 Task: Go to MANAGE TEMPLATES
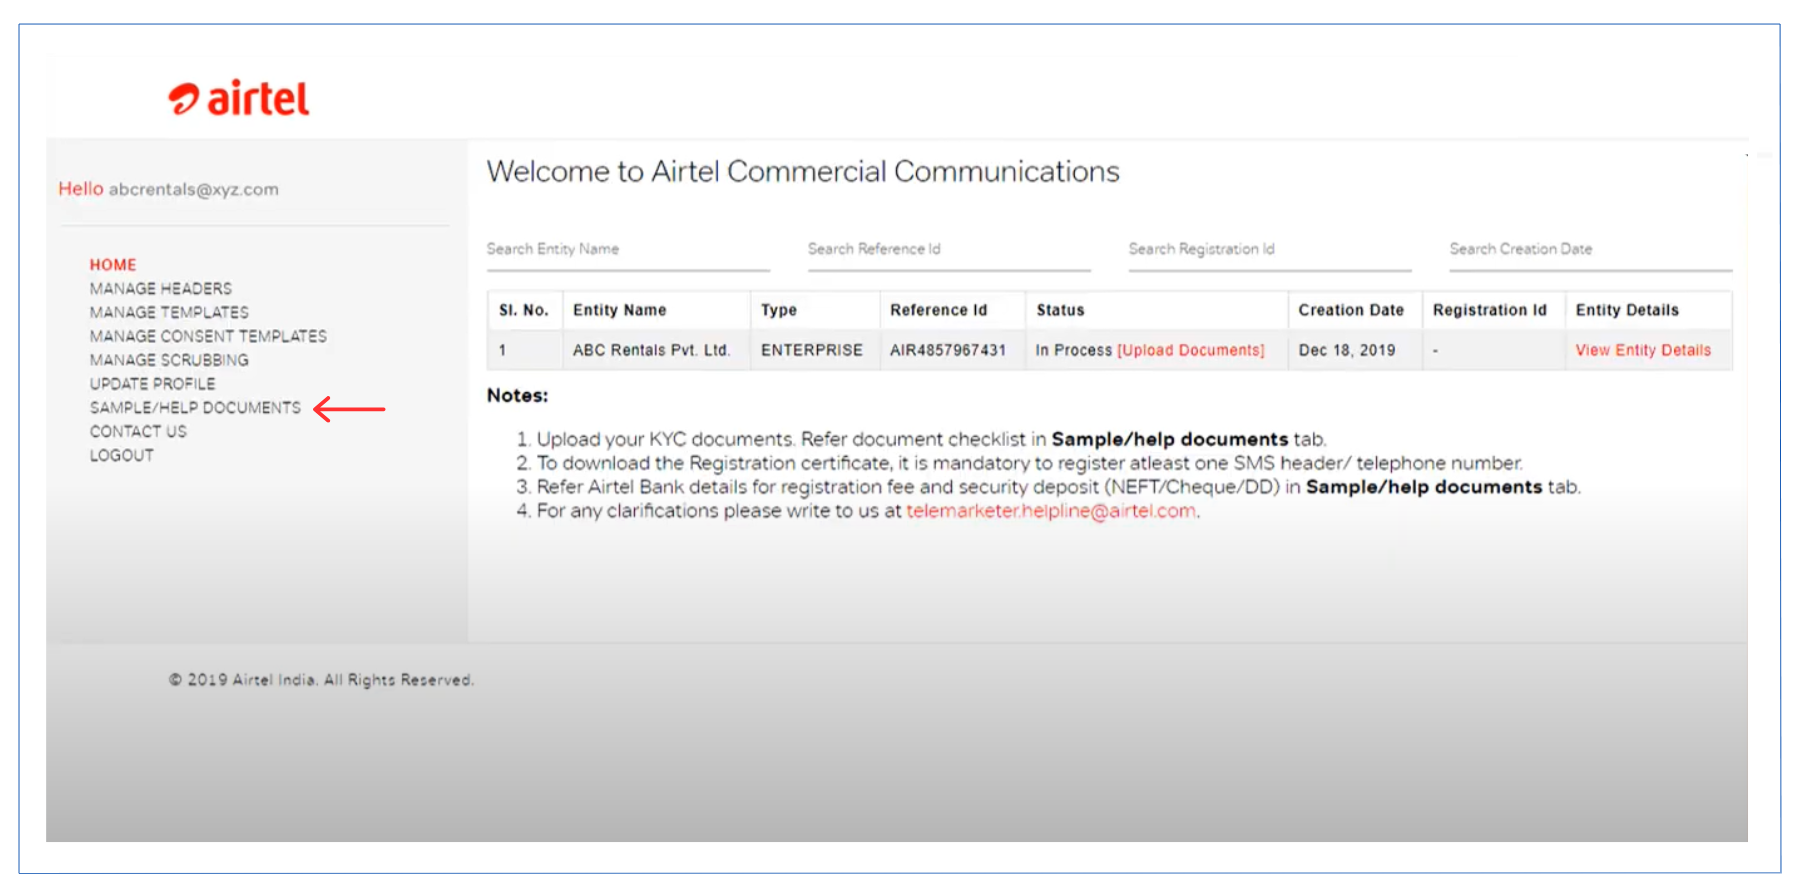(169, 313)
